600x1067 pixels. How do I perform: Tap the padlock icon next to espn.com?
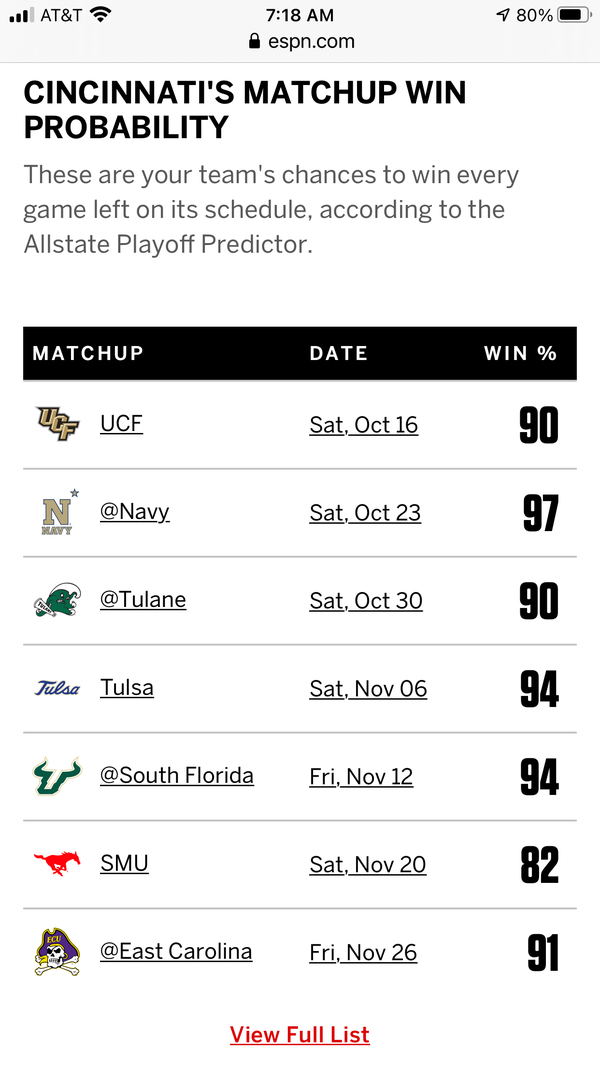[253, 43]
